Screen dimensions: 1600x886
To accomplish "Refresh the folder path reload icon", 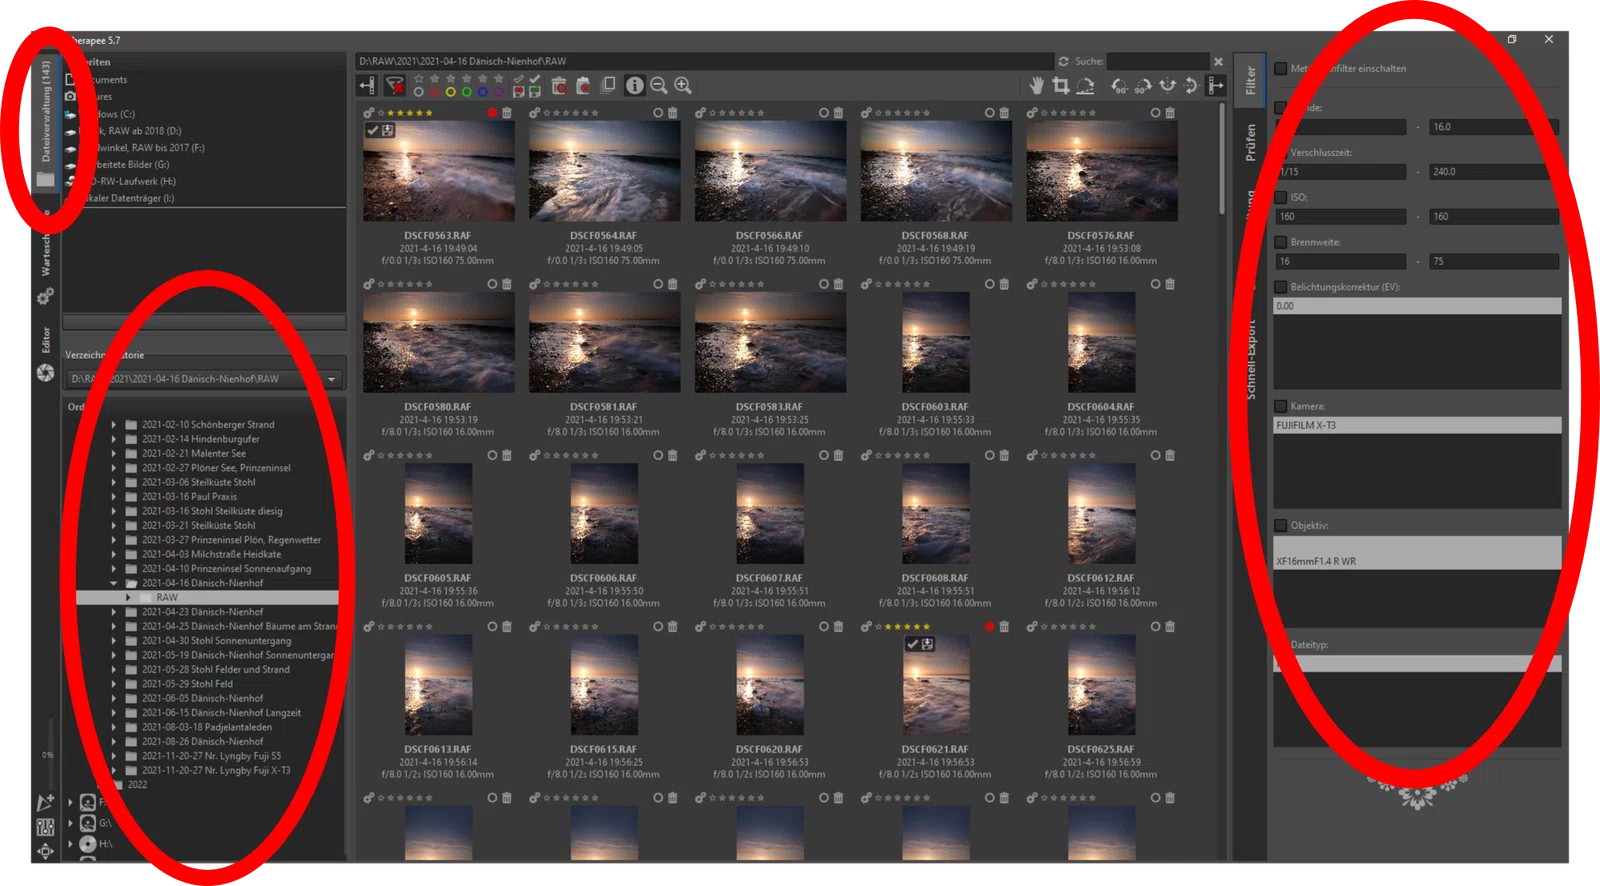I will (x=1063, y=61).
